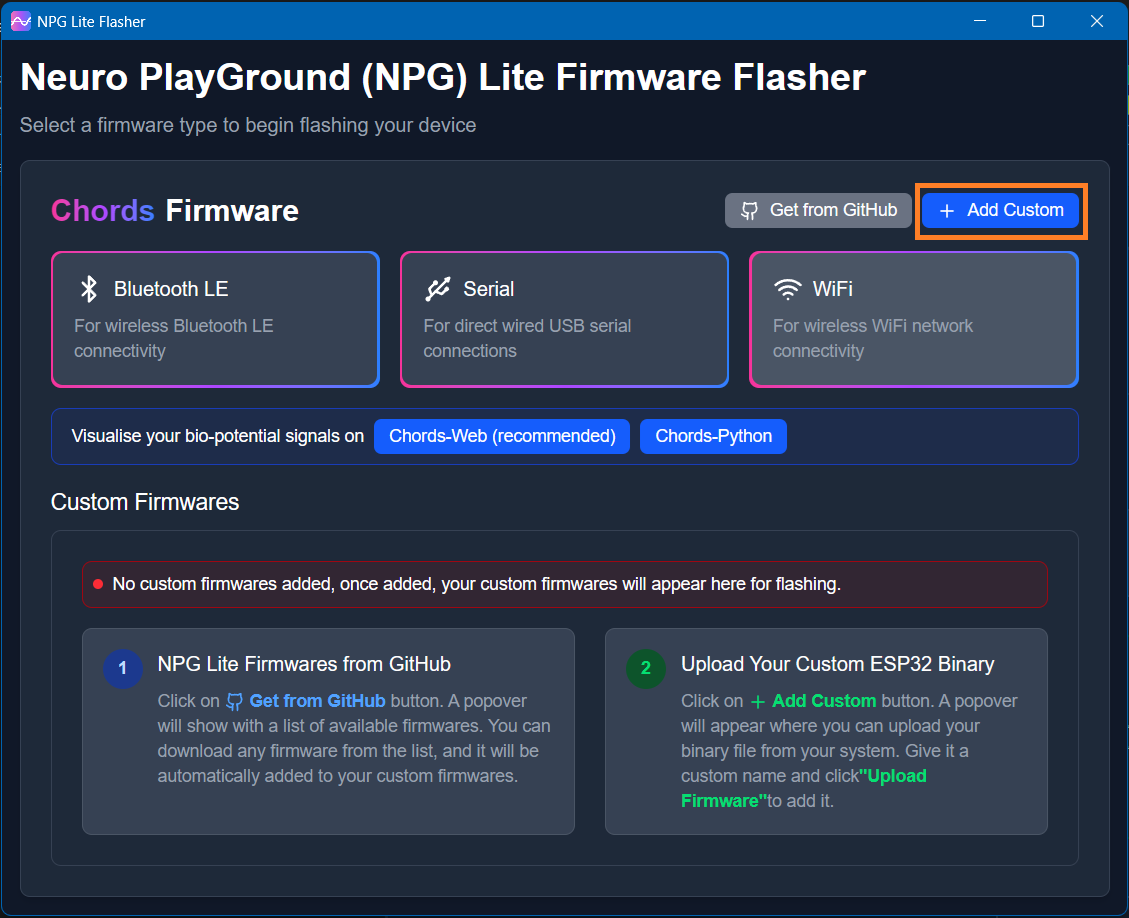This screenshot has width=1129, height=918.
Task: Click the Bluetooth icon in Bluetooth LE card
Action: [89, 289]
